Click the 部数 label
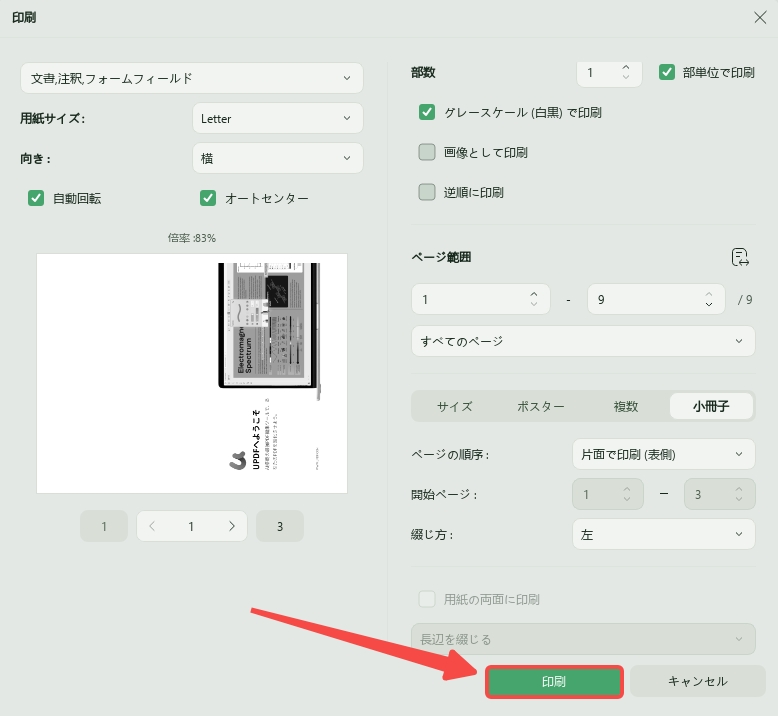This screenshot has height=716, width=778. tap(423, 72)
